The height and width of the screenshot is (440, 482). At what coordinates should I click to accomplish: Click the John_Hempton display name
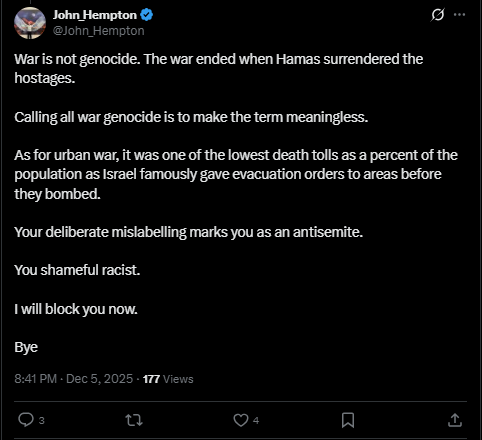95,15
